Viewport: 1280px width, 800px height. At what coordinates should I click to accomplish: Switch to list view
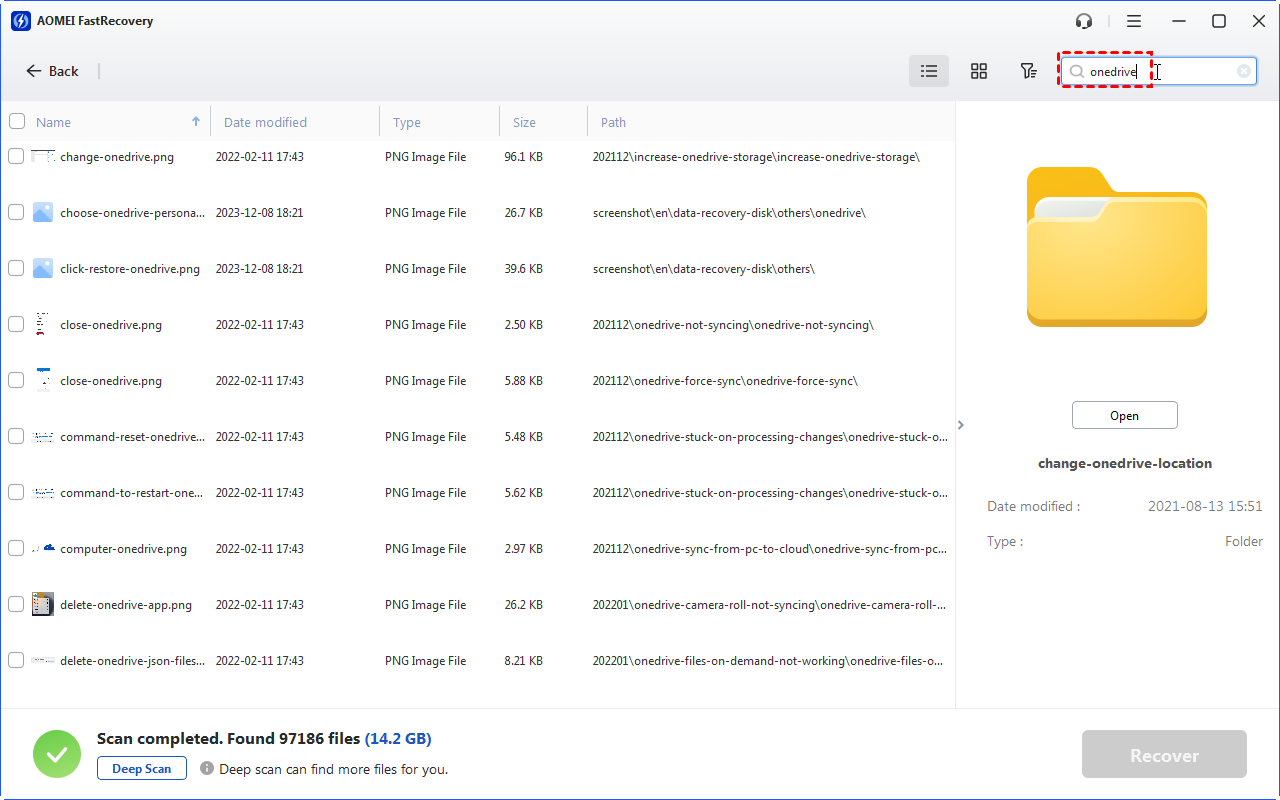pos(928,71)
